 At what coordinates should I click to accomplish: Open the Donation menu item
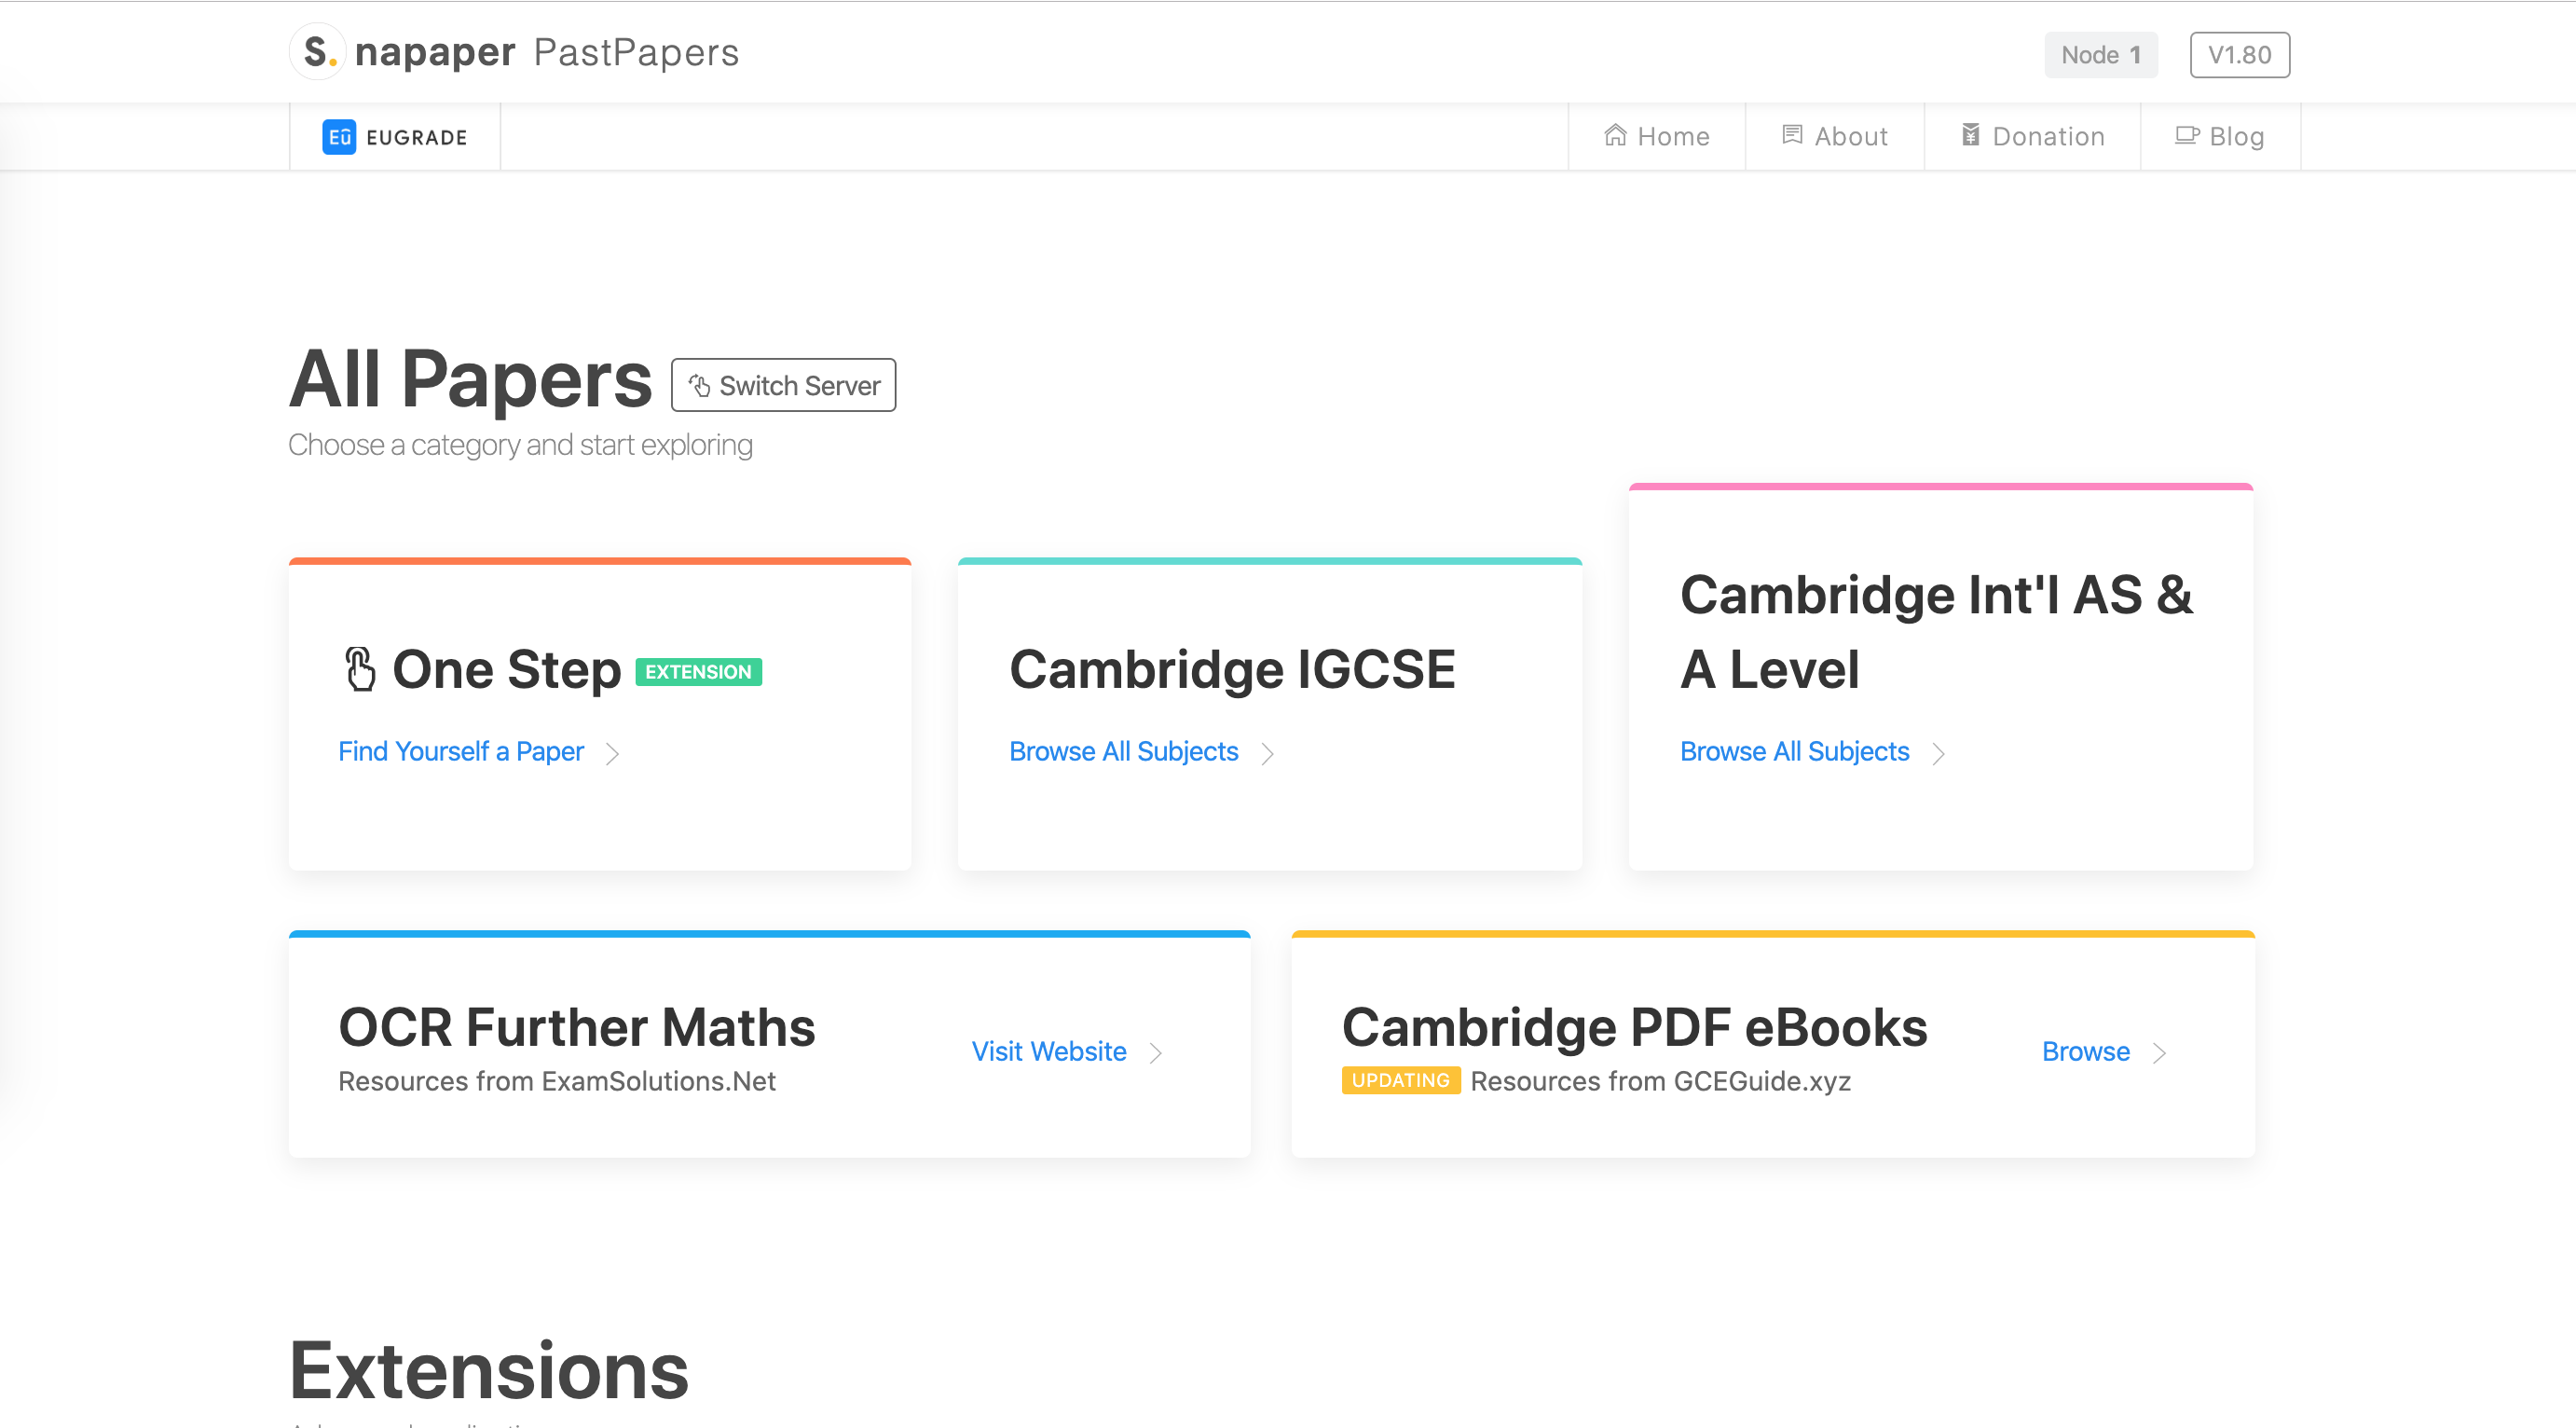(2033, 136)
